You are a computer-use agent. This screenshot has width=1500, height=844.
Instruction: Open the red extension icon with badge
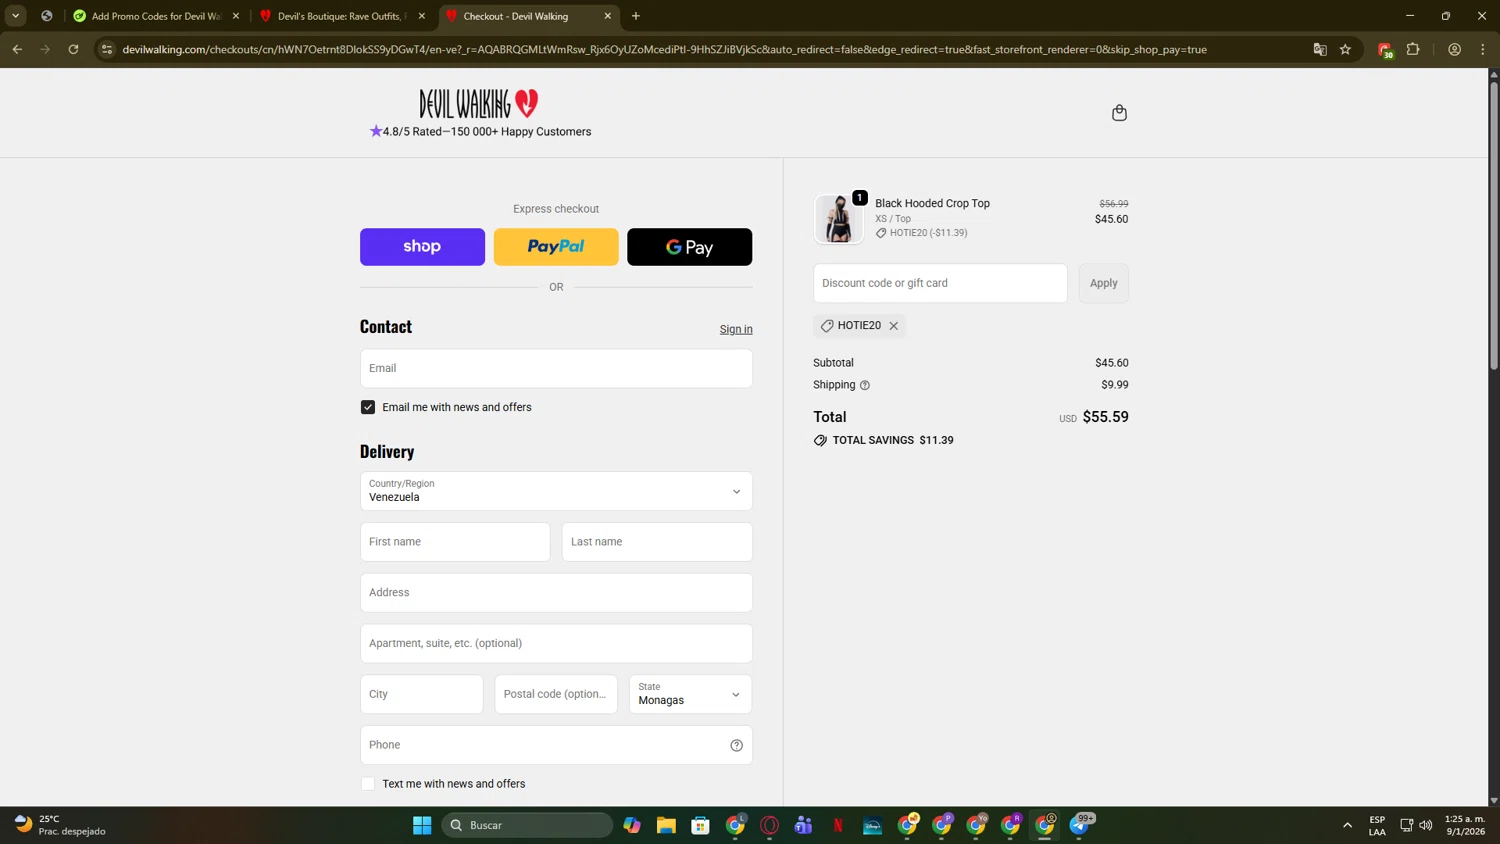pyautogui.click(x=1385, y=50)
